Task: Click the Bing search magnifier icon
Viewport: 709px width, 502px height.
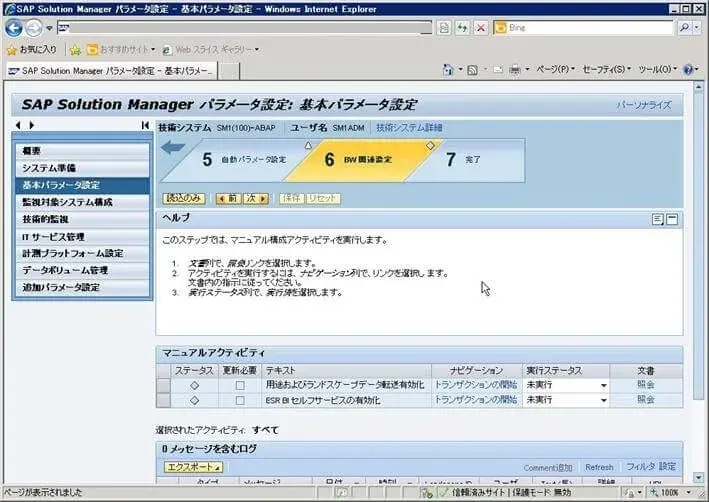Action: (x=685, y=28)
